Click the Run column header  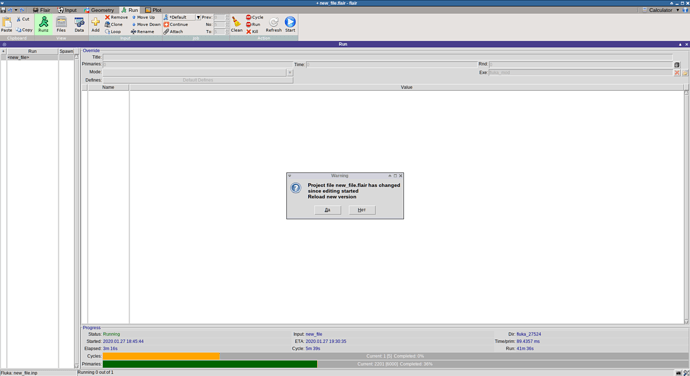click(x=33, y=51)
